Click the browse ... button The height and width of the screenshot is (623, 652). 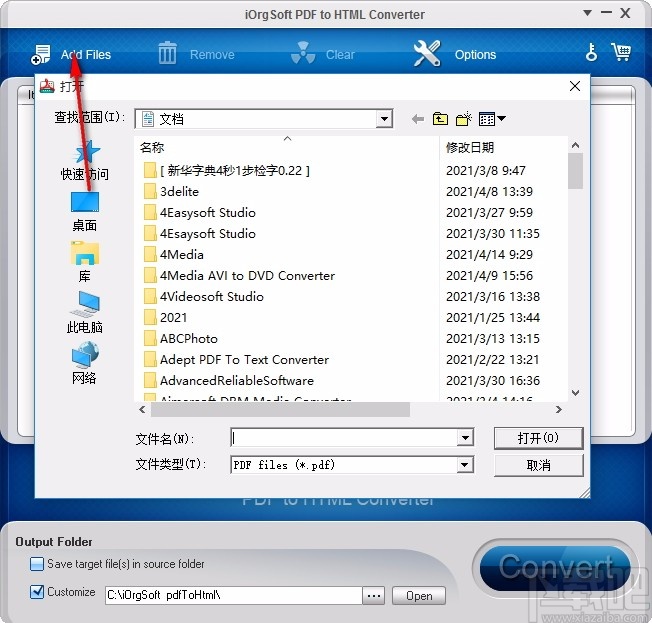373,596
